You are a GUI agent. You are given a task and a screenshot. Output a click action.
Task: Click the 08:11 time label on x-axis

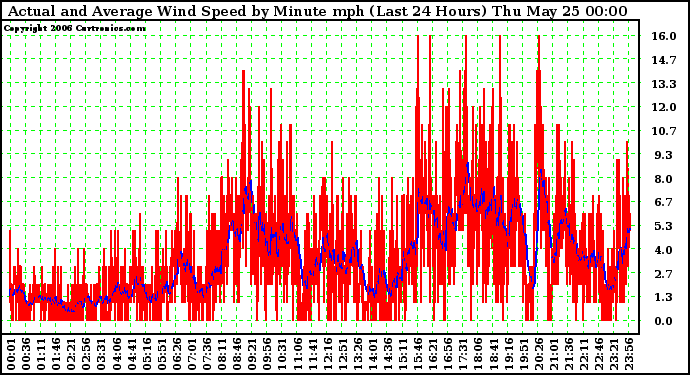click(x=222, y=354)
